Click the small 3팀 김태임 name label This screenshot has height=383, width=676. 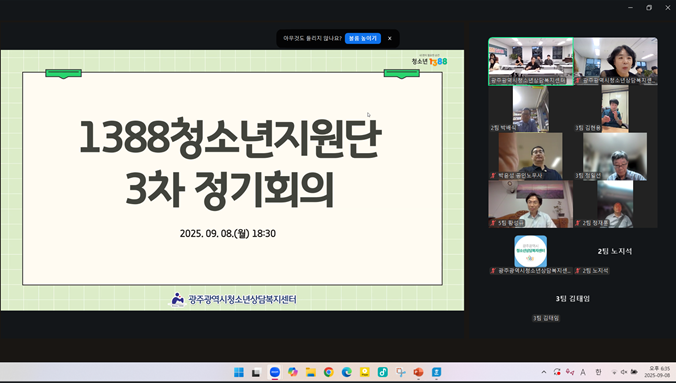click(x=546, y=318)
